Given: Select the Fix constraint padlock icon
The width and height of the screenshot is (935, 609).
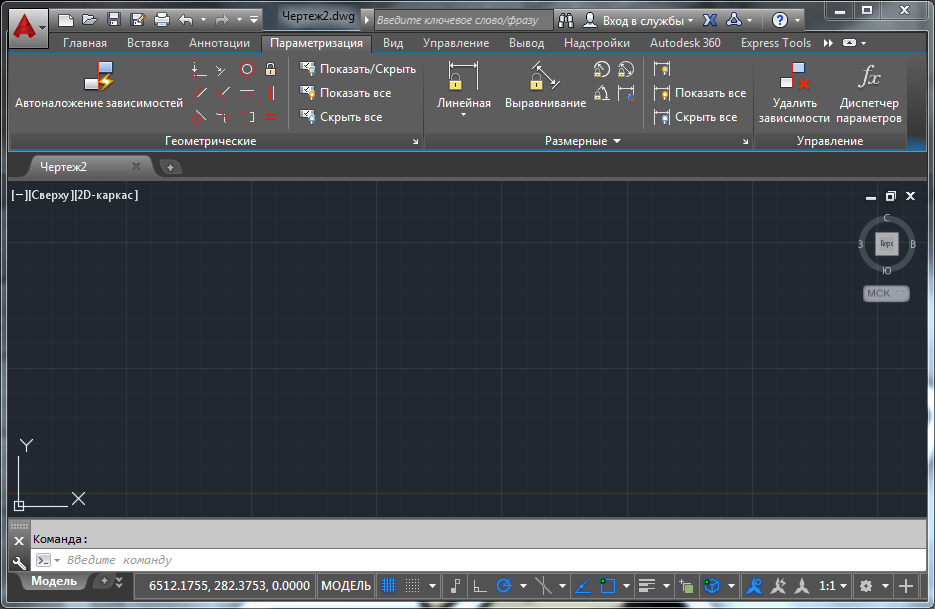Looking at the screenshot, I should click(271, 69).
